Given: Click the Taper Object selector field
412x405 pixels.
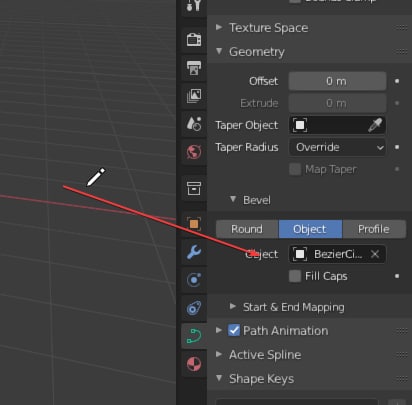Looking at the screenshot, I should 337,125.
